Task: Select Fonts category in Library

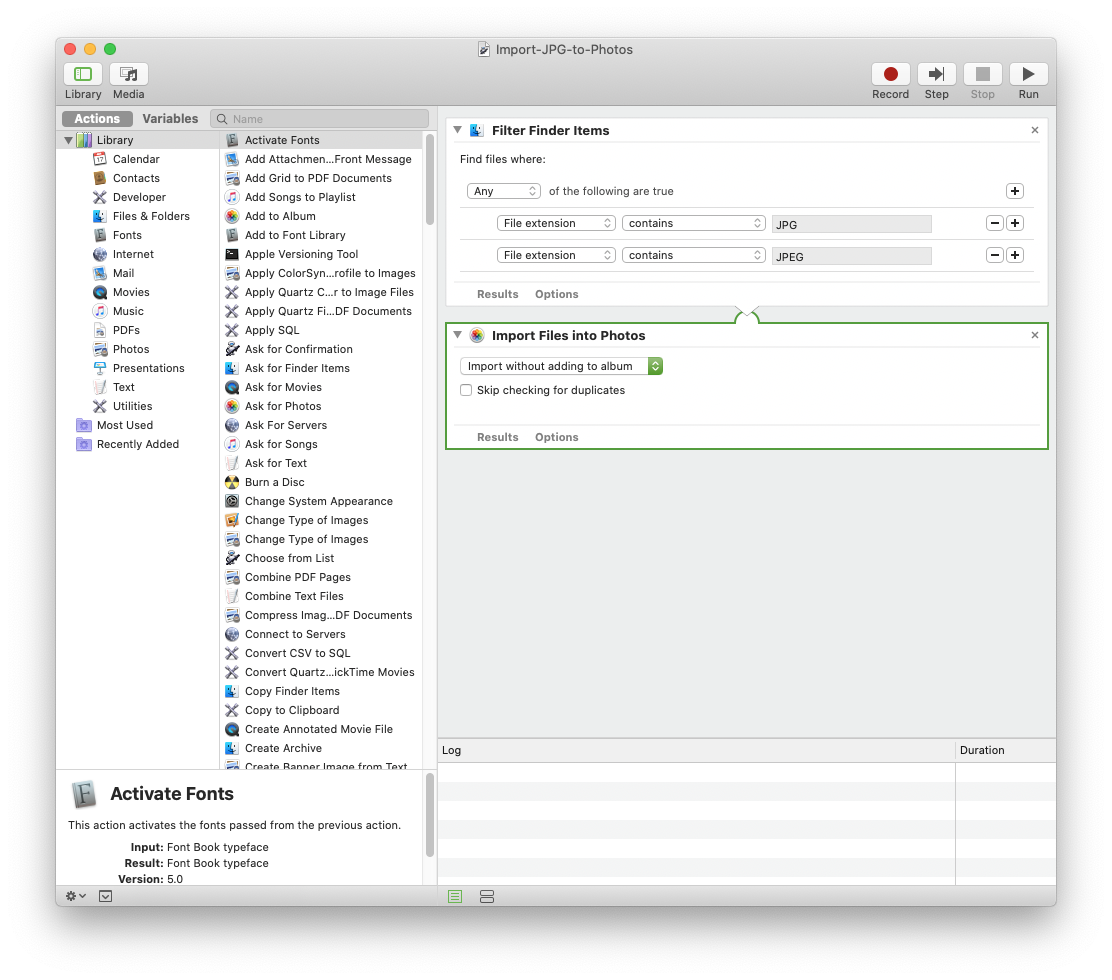Action: [127, 235]
